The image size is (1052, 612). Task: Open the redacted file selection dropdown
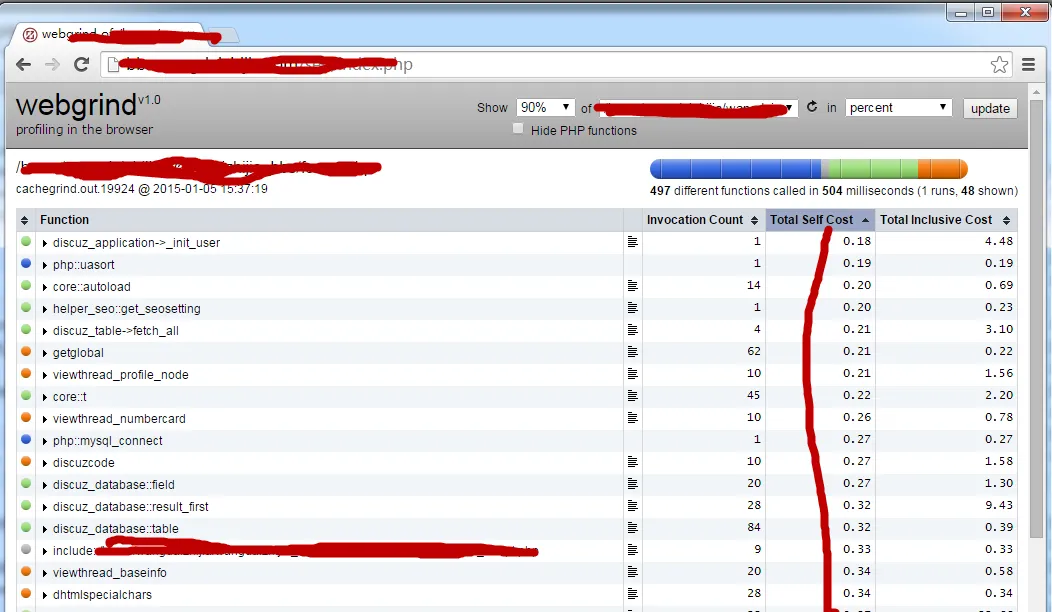[x=696, y=108]
